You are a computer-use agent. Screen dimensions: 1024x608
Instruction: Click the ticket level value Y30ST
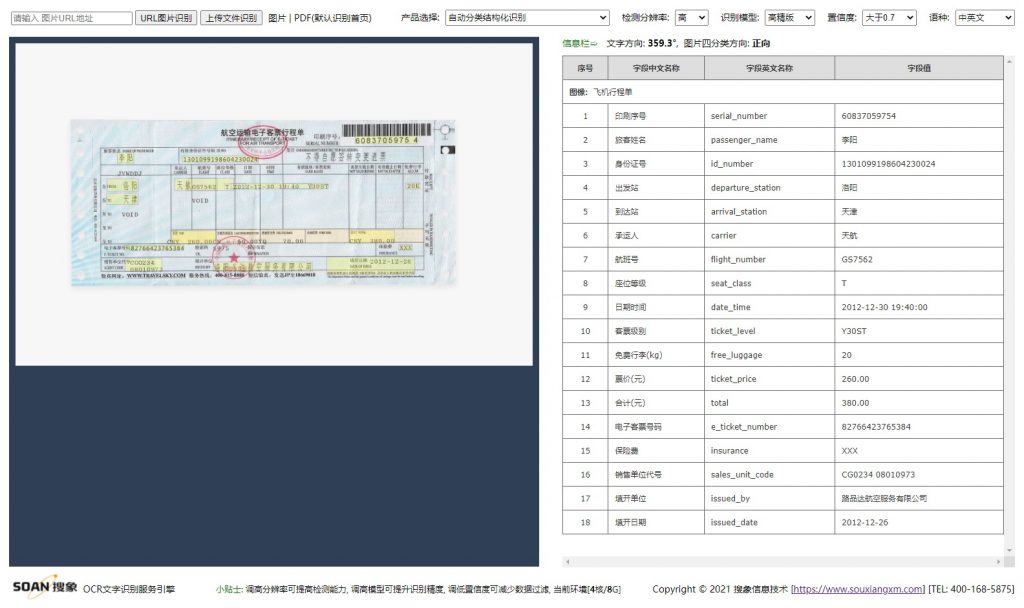point(854,331)
